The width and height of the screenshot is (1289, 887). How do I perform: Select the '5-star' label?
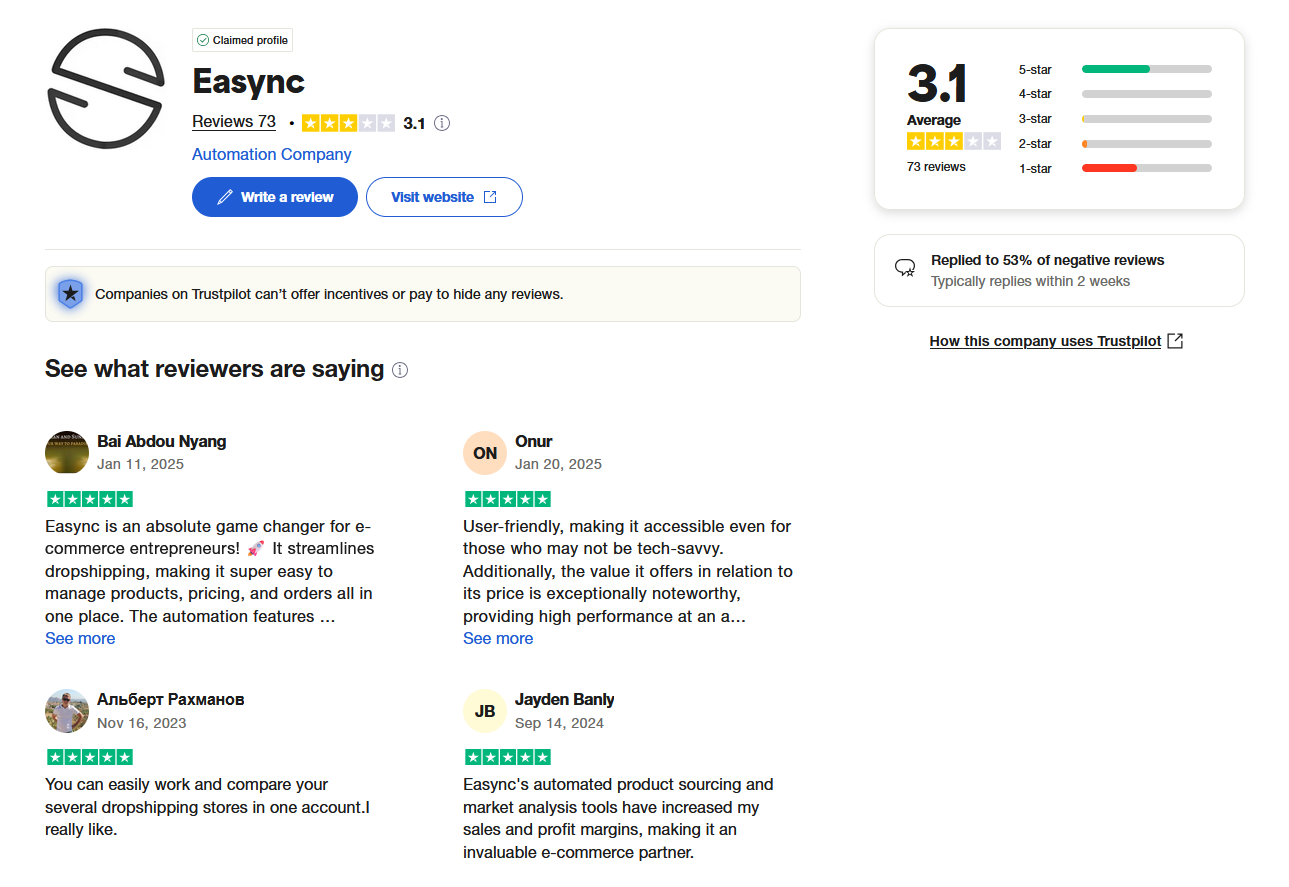[1035, 70]
